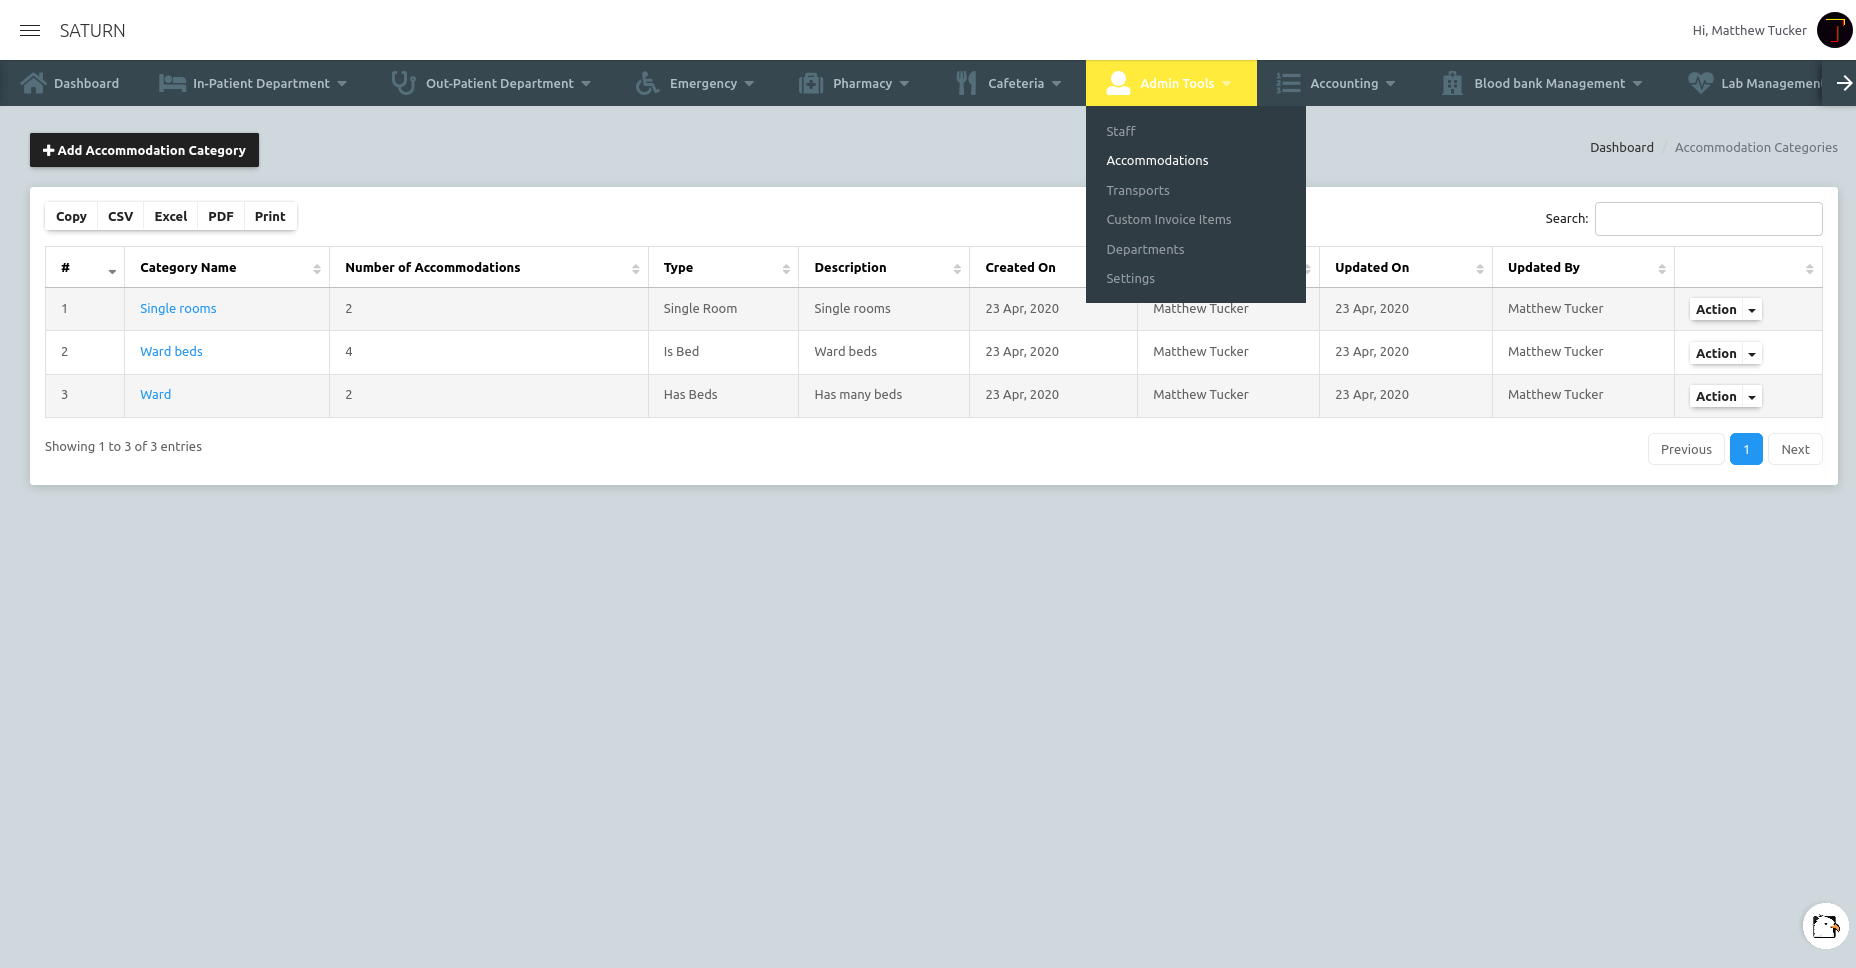Choose Staff in the Admin Tools menu

pos(1120,131)
